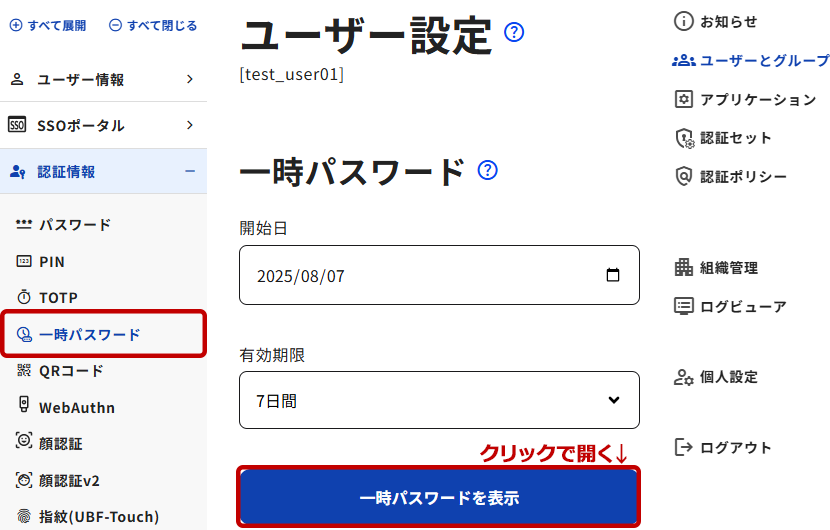
Task: Click the ログアウト exit icon
Action: point(684,447)
